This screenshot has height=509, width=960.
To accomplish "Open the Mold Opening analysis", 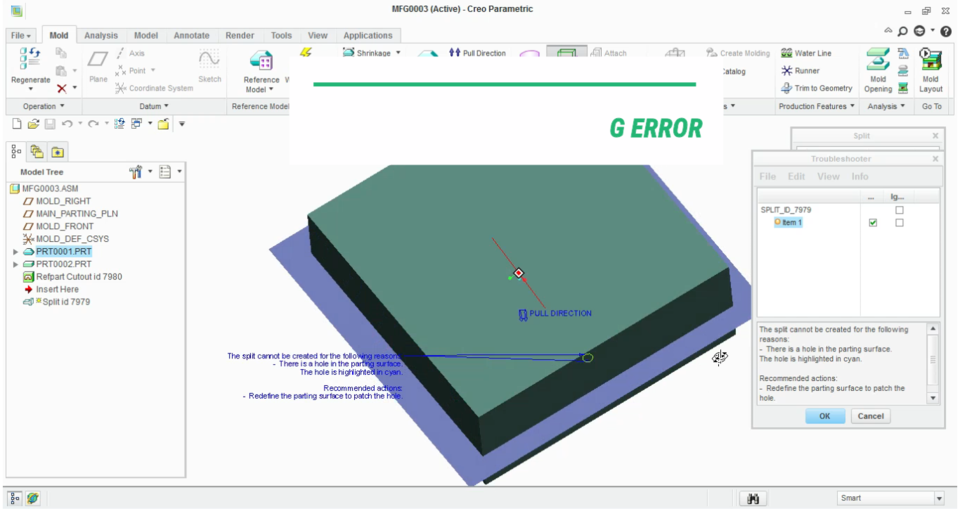I will click(878, 70).
